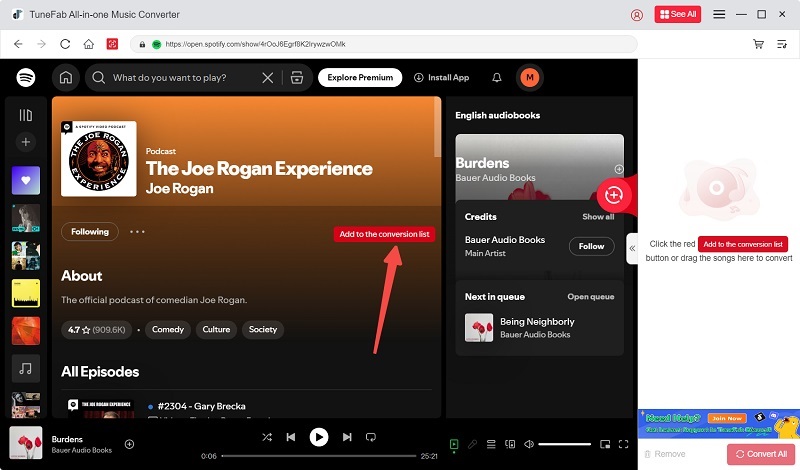
Task: Open the music note playlist in sidebar
Action: point(26,368)
